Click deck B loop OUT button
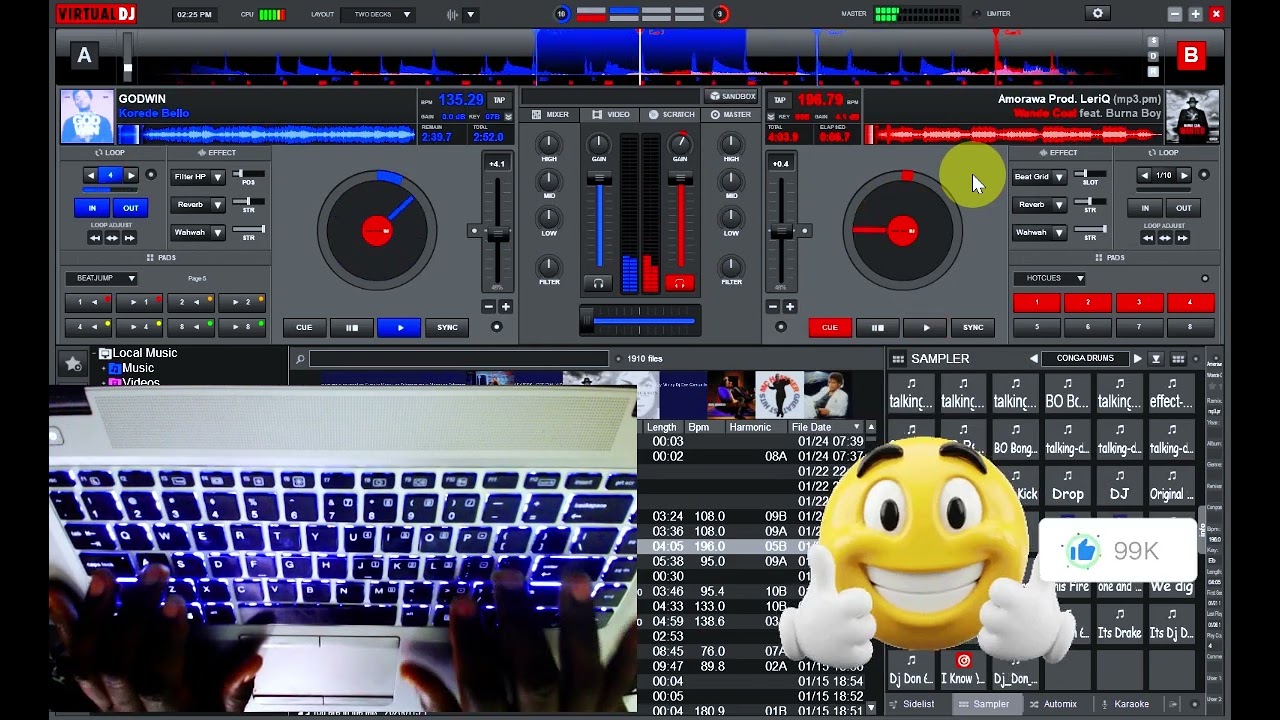The image size is (1280, 720). click(x=1183, y=208)
